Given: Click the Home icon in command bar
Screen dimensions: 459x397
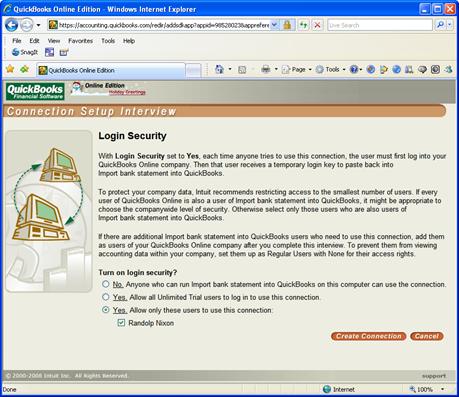Looking at the screenshot, I should pos(219,69).
